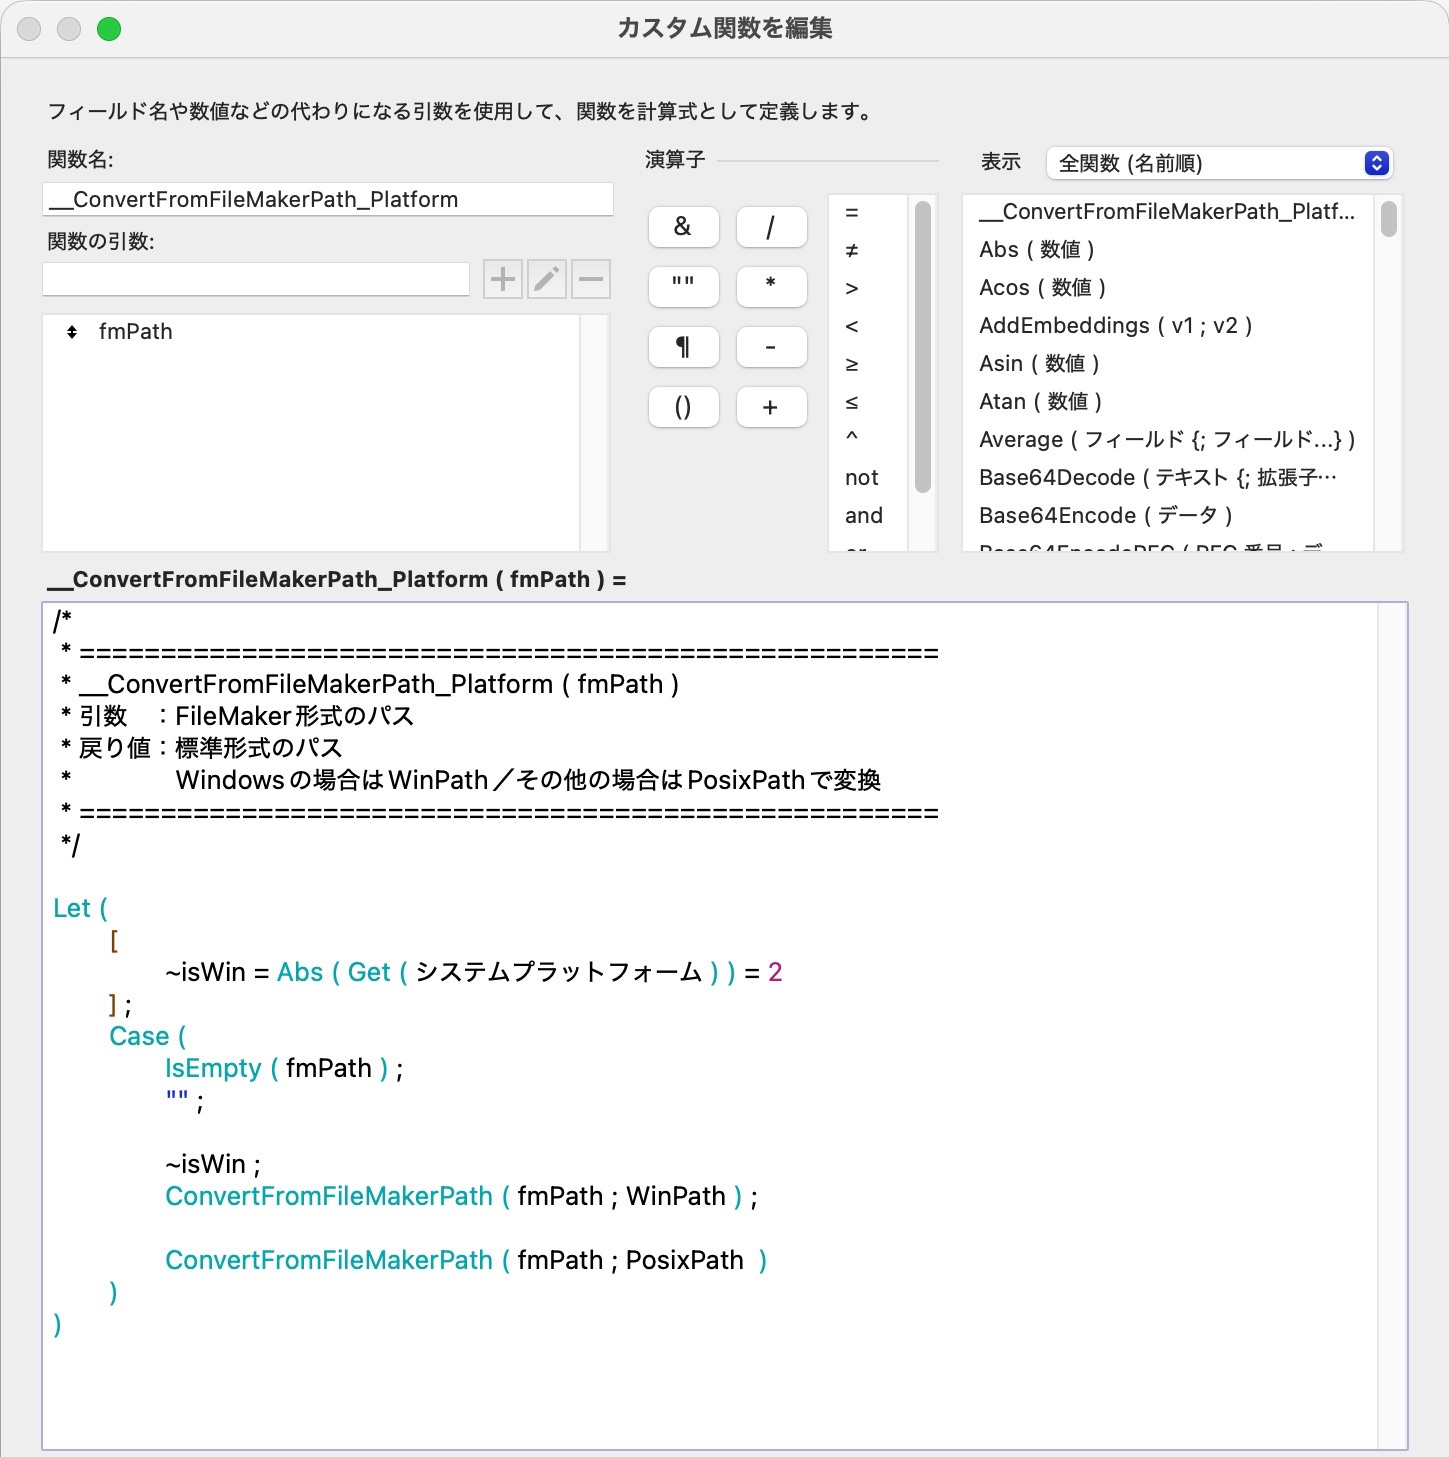Insert the minus operator
This screenshot has width=1449, height=1457.
click(771, 347)
